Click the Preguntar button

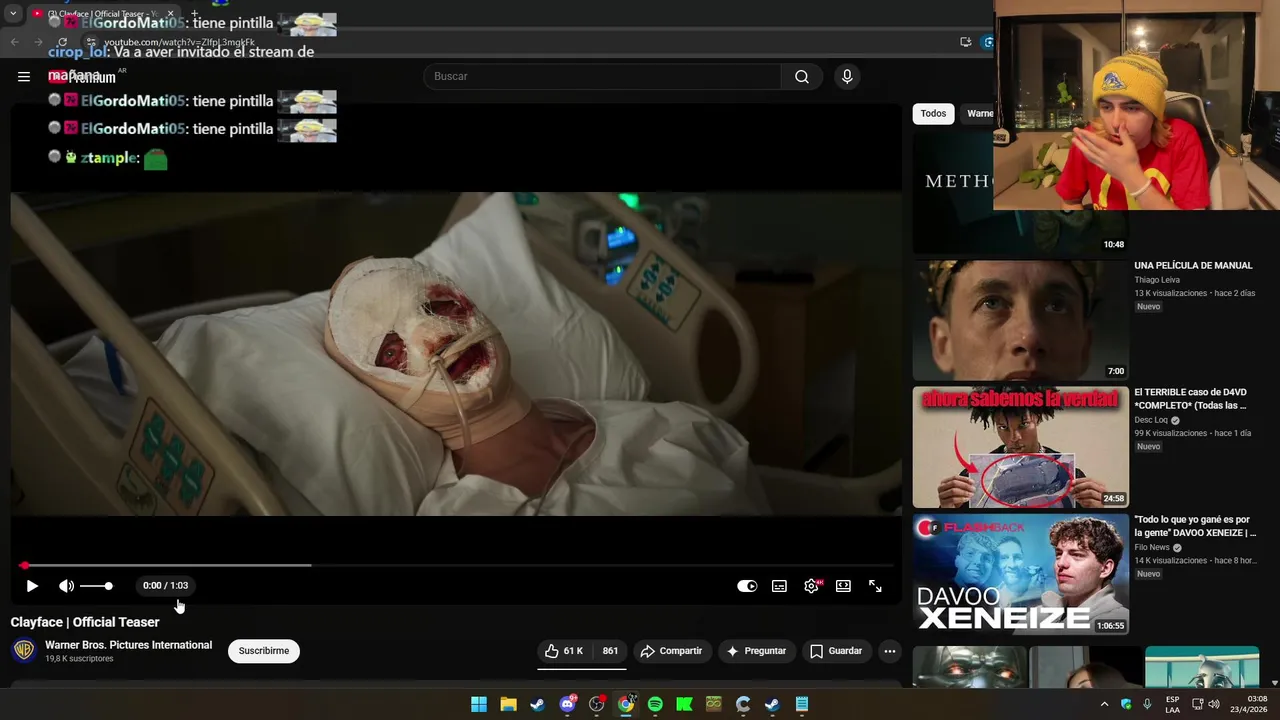click(756, 651)
